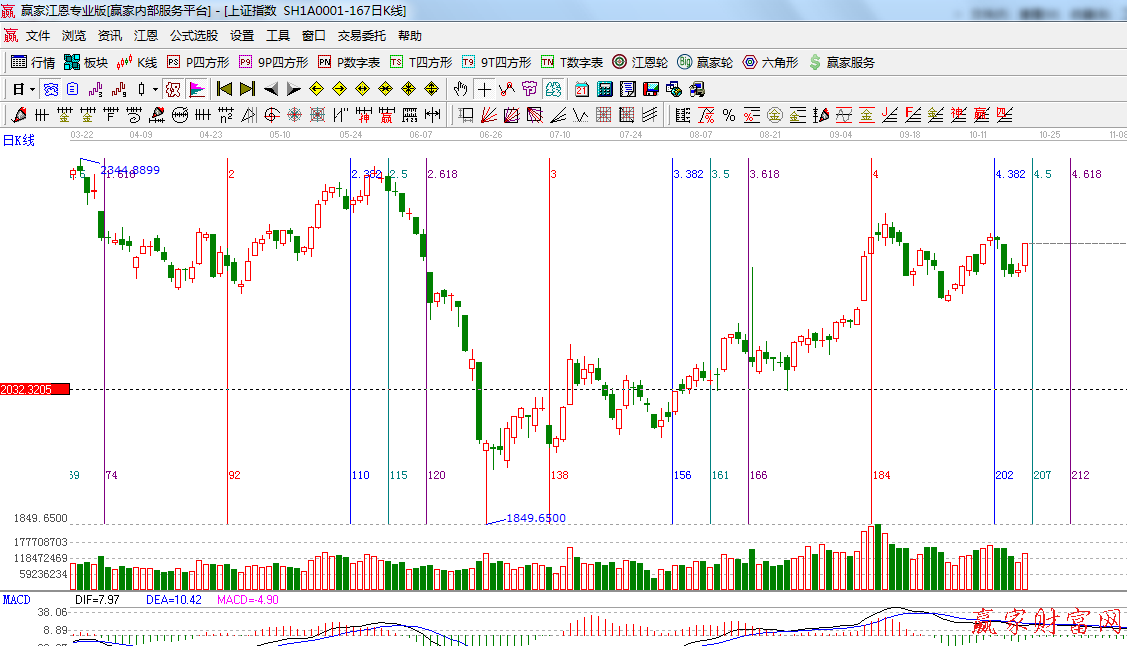Viewport: 1127px width, 646px height.
Task: Open the 交易委托 menu
Action: pyautogui.click(x=361, y=35)
